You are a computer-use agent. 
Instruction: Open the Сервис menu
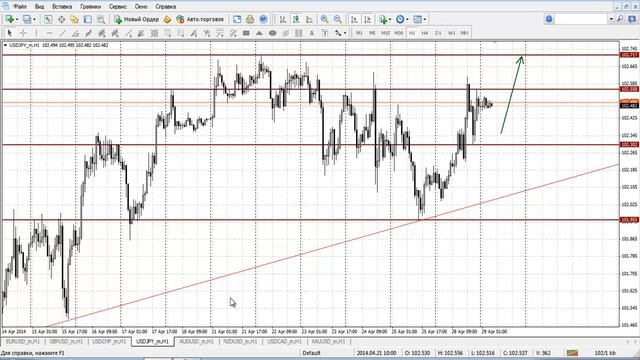[x=118, y=7]
